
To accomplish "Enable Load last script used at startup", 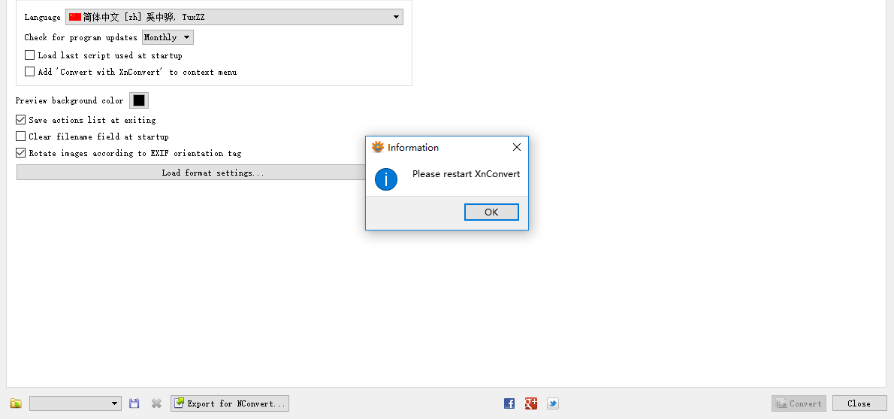I will [x=30, y=55].
